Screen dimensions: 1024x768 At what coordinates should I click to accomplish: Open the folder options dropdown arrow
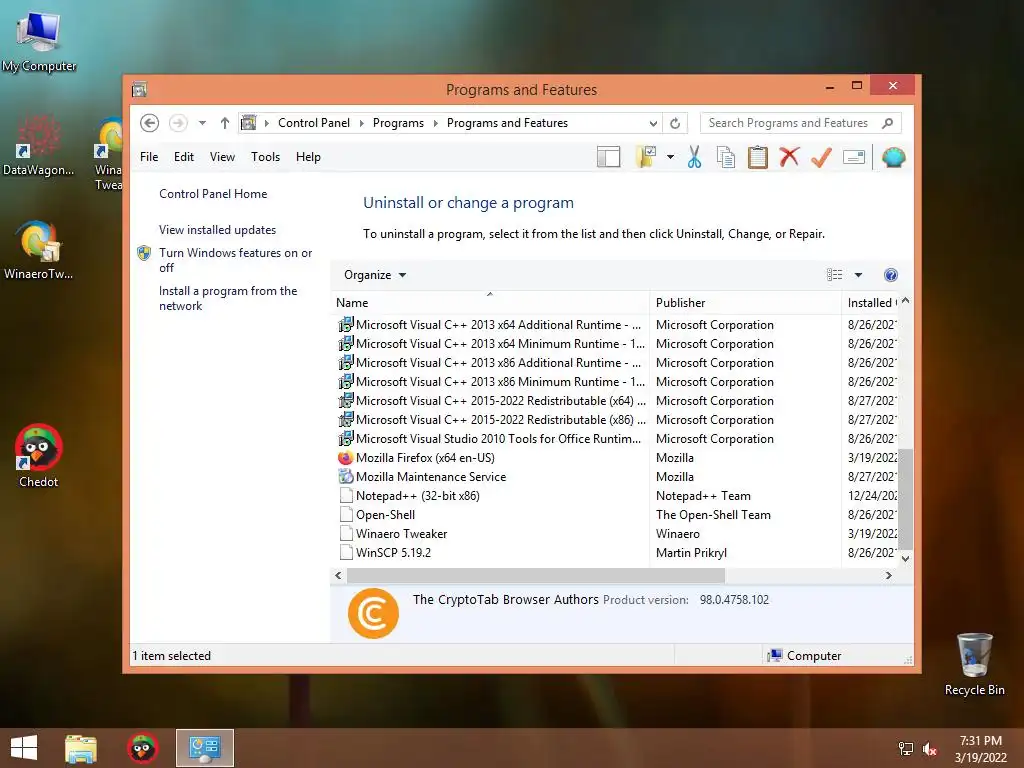pyautogui.click(x=670, y=157)
